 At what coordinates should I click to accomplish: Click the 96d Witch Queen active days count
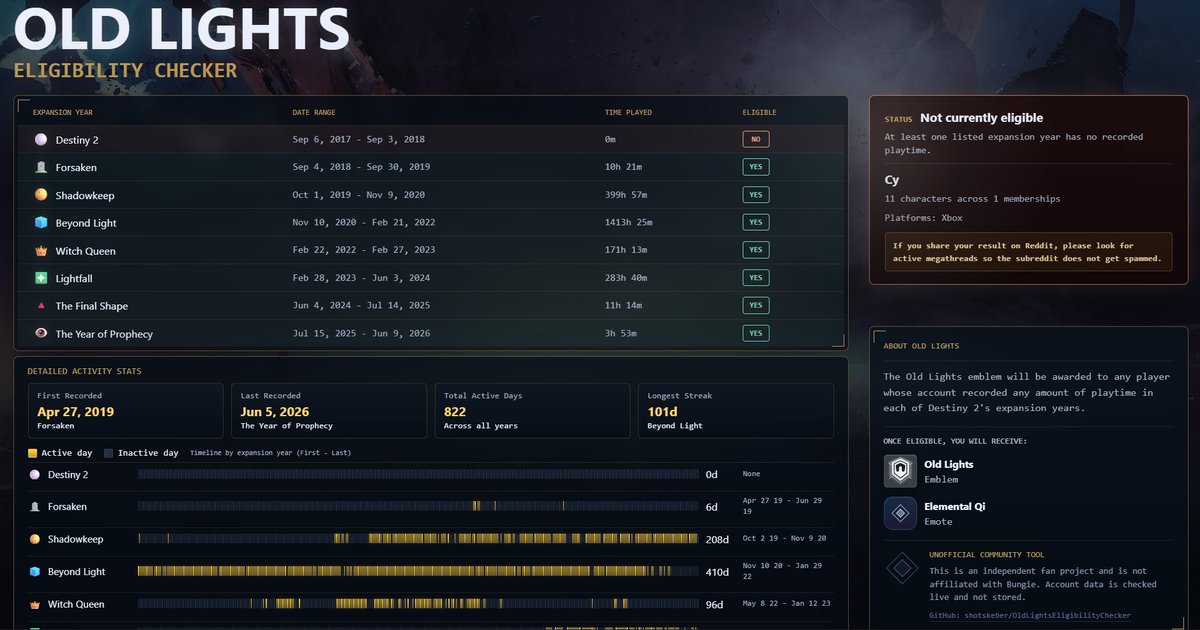(714, 604)
